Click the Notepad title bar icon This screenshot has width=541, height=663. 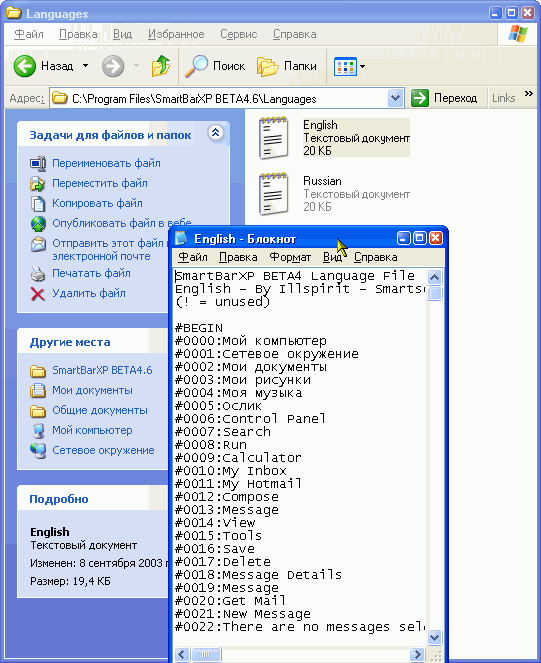(x=181, y=238)
